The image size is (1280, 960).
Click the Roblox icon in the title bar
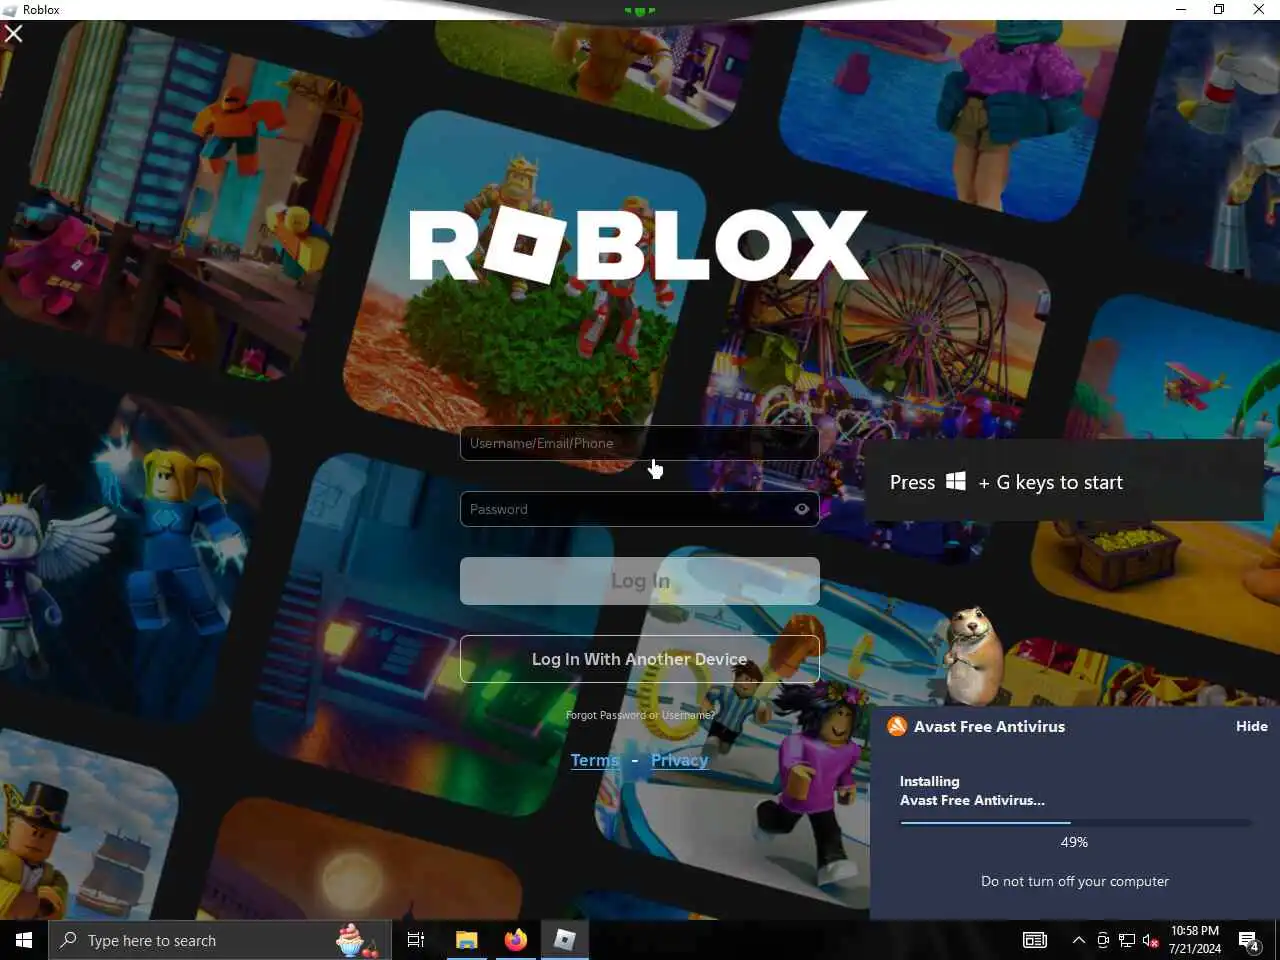click(10, 10)
